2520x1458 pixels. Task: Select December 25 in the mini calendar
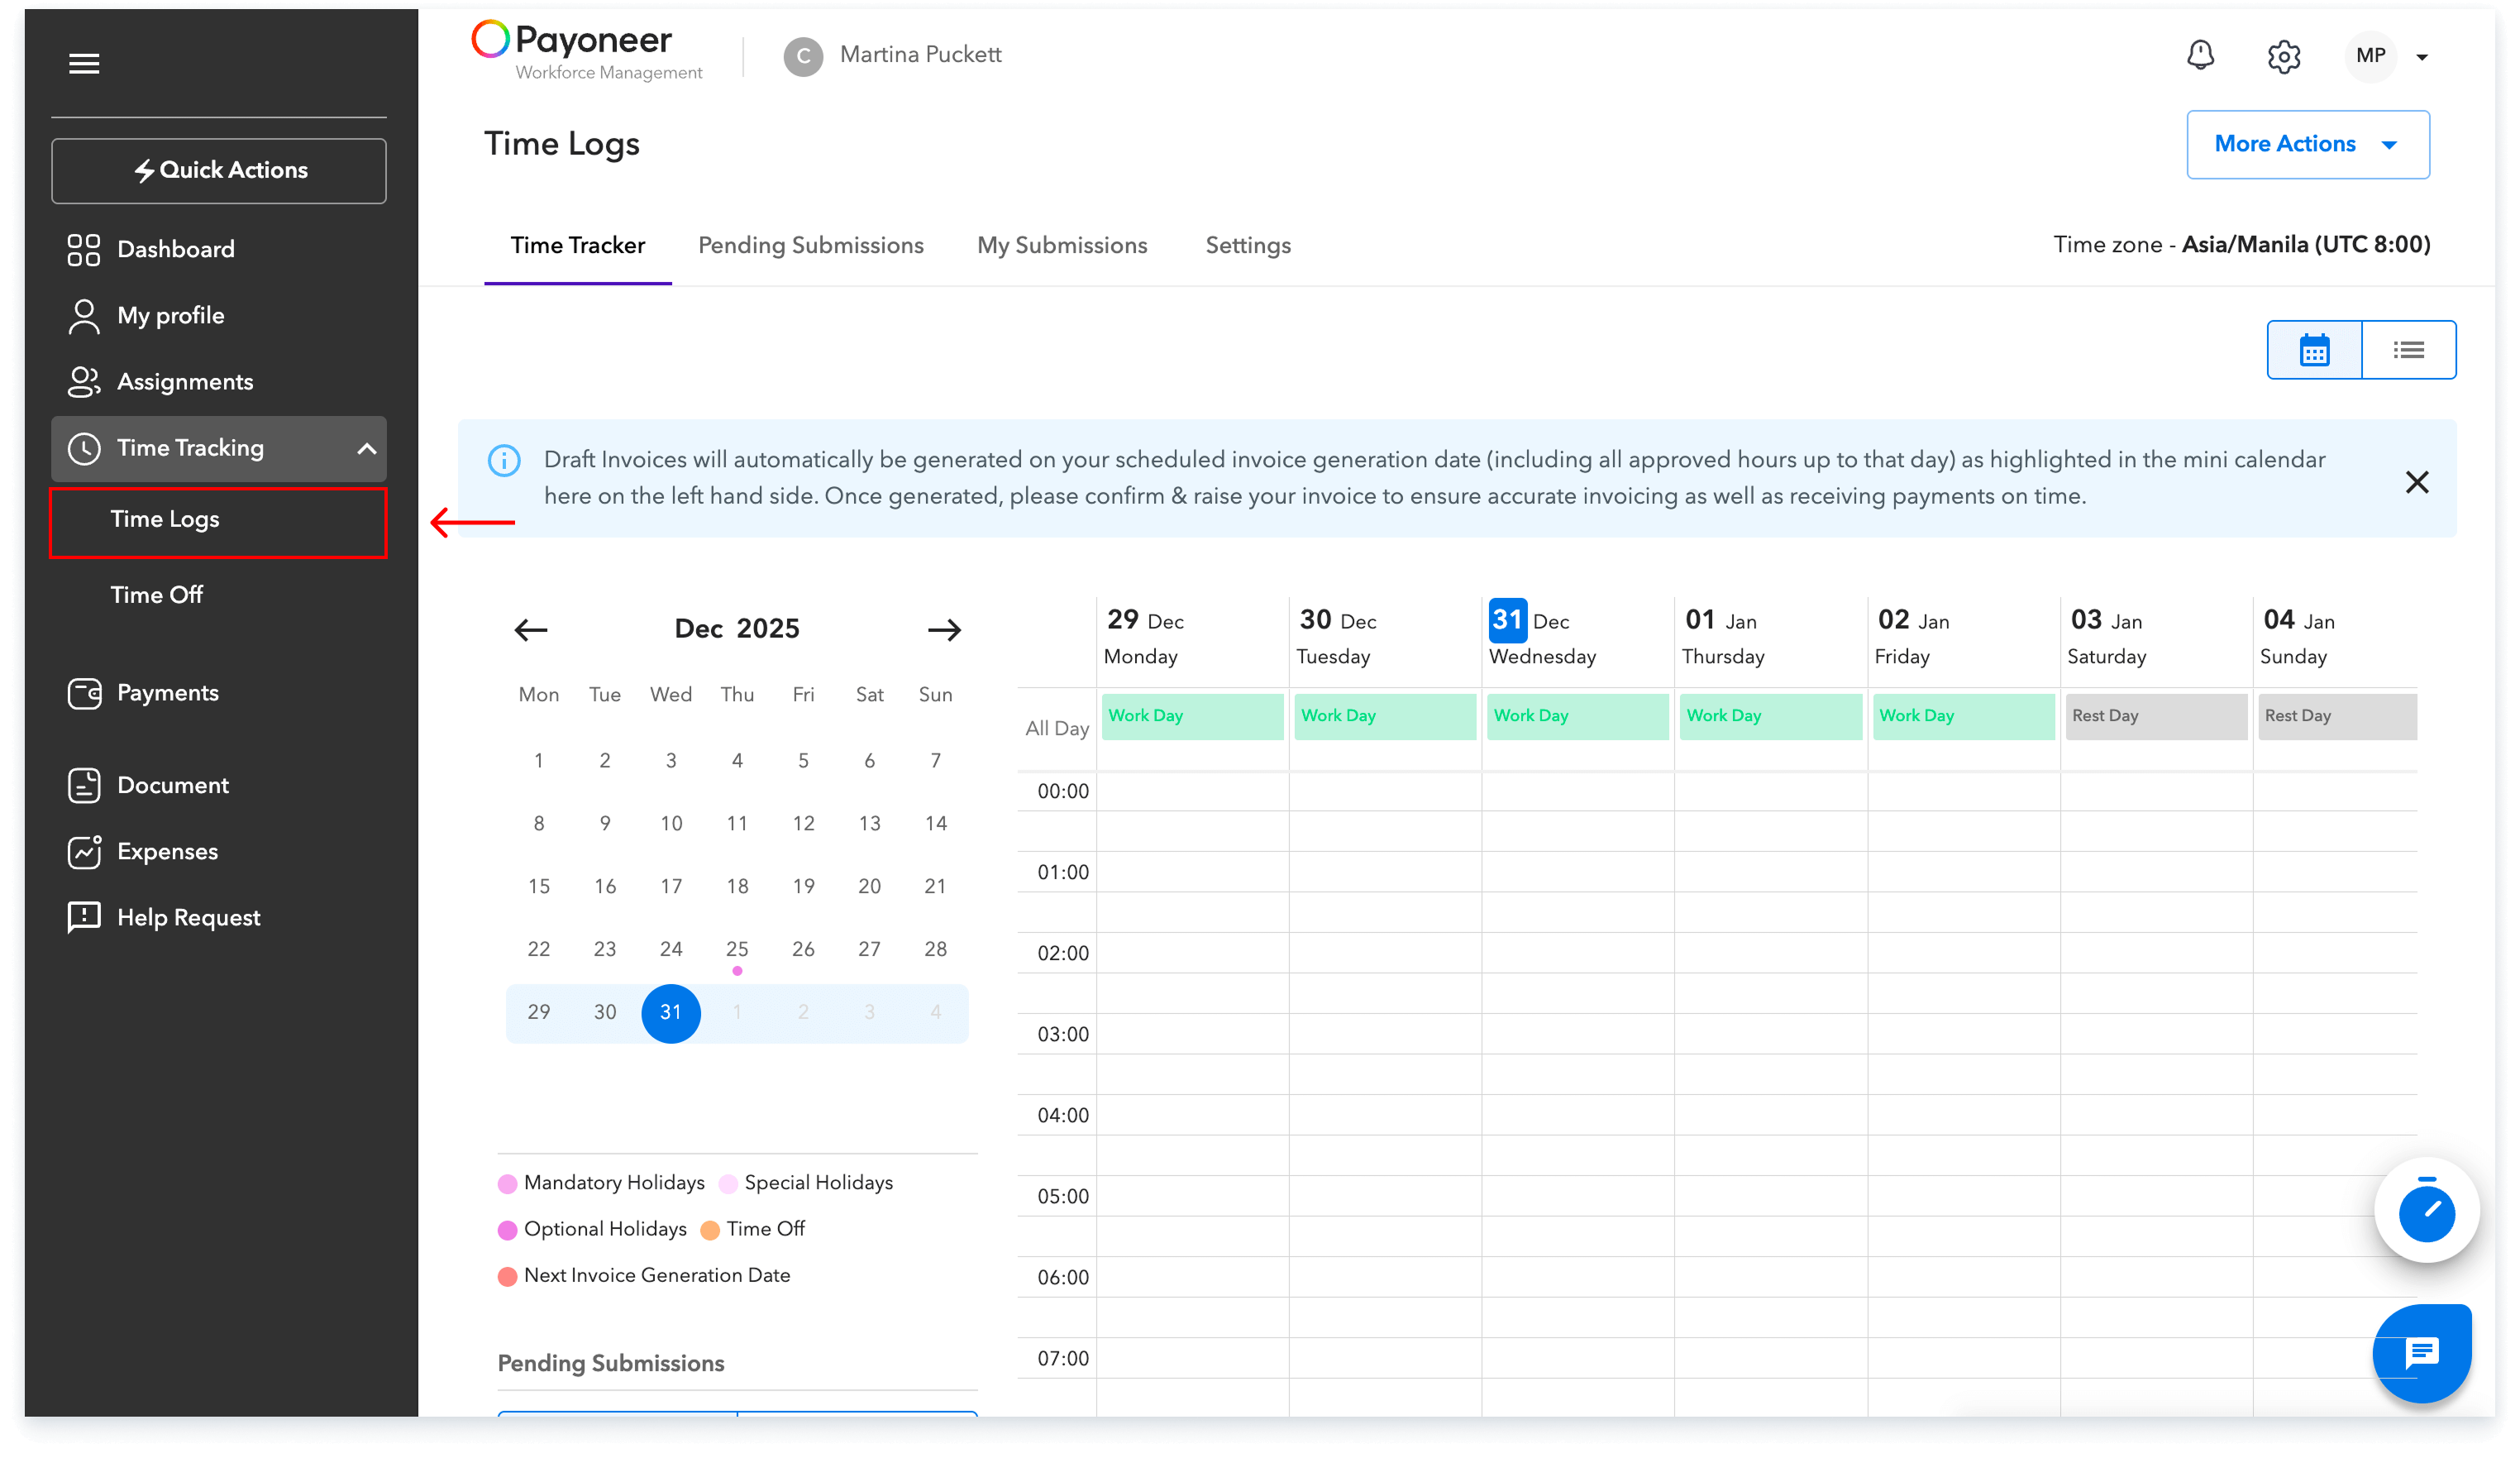coord(737,949)
